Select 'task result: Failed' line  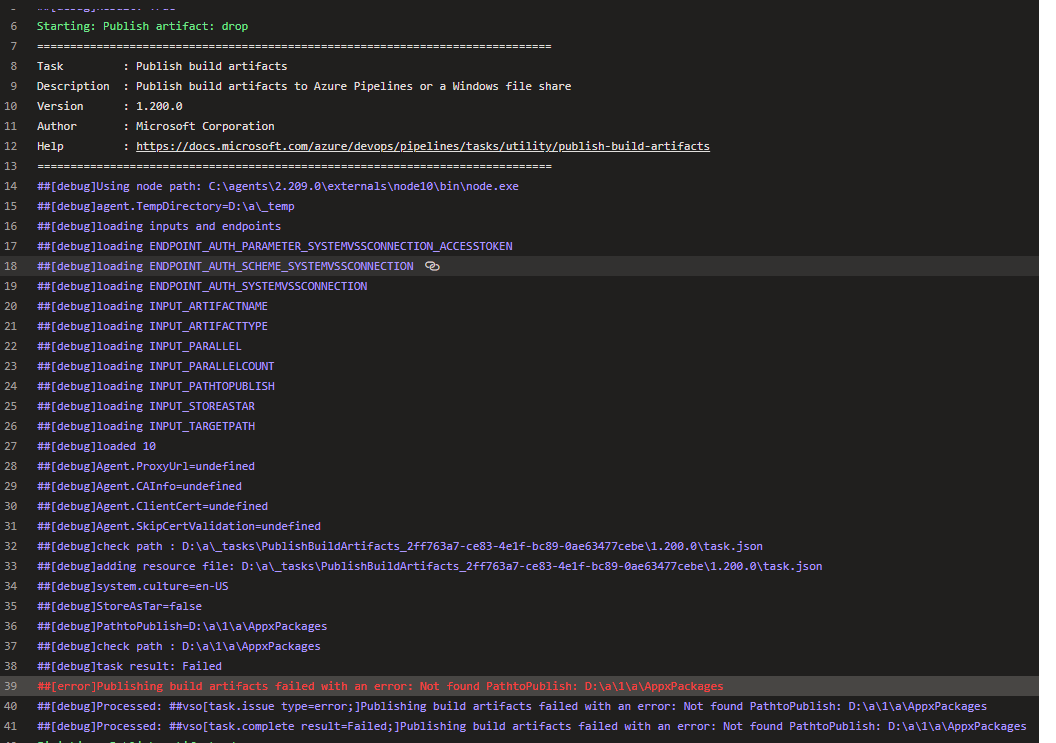tap(129, 667)
